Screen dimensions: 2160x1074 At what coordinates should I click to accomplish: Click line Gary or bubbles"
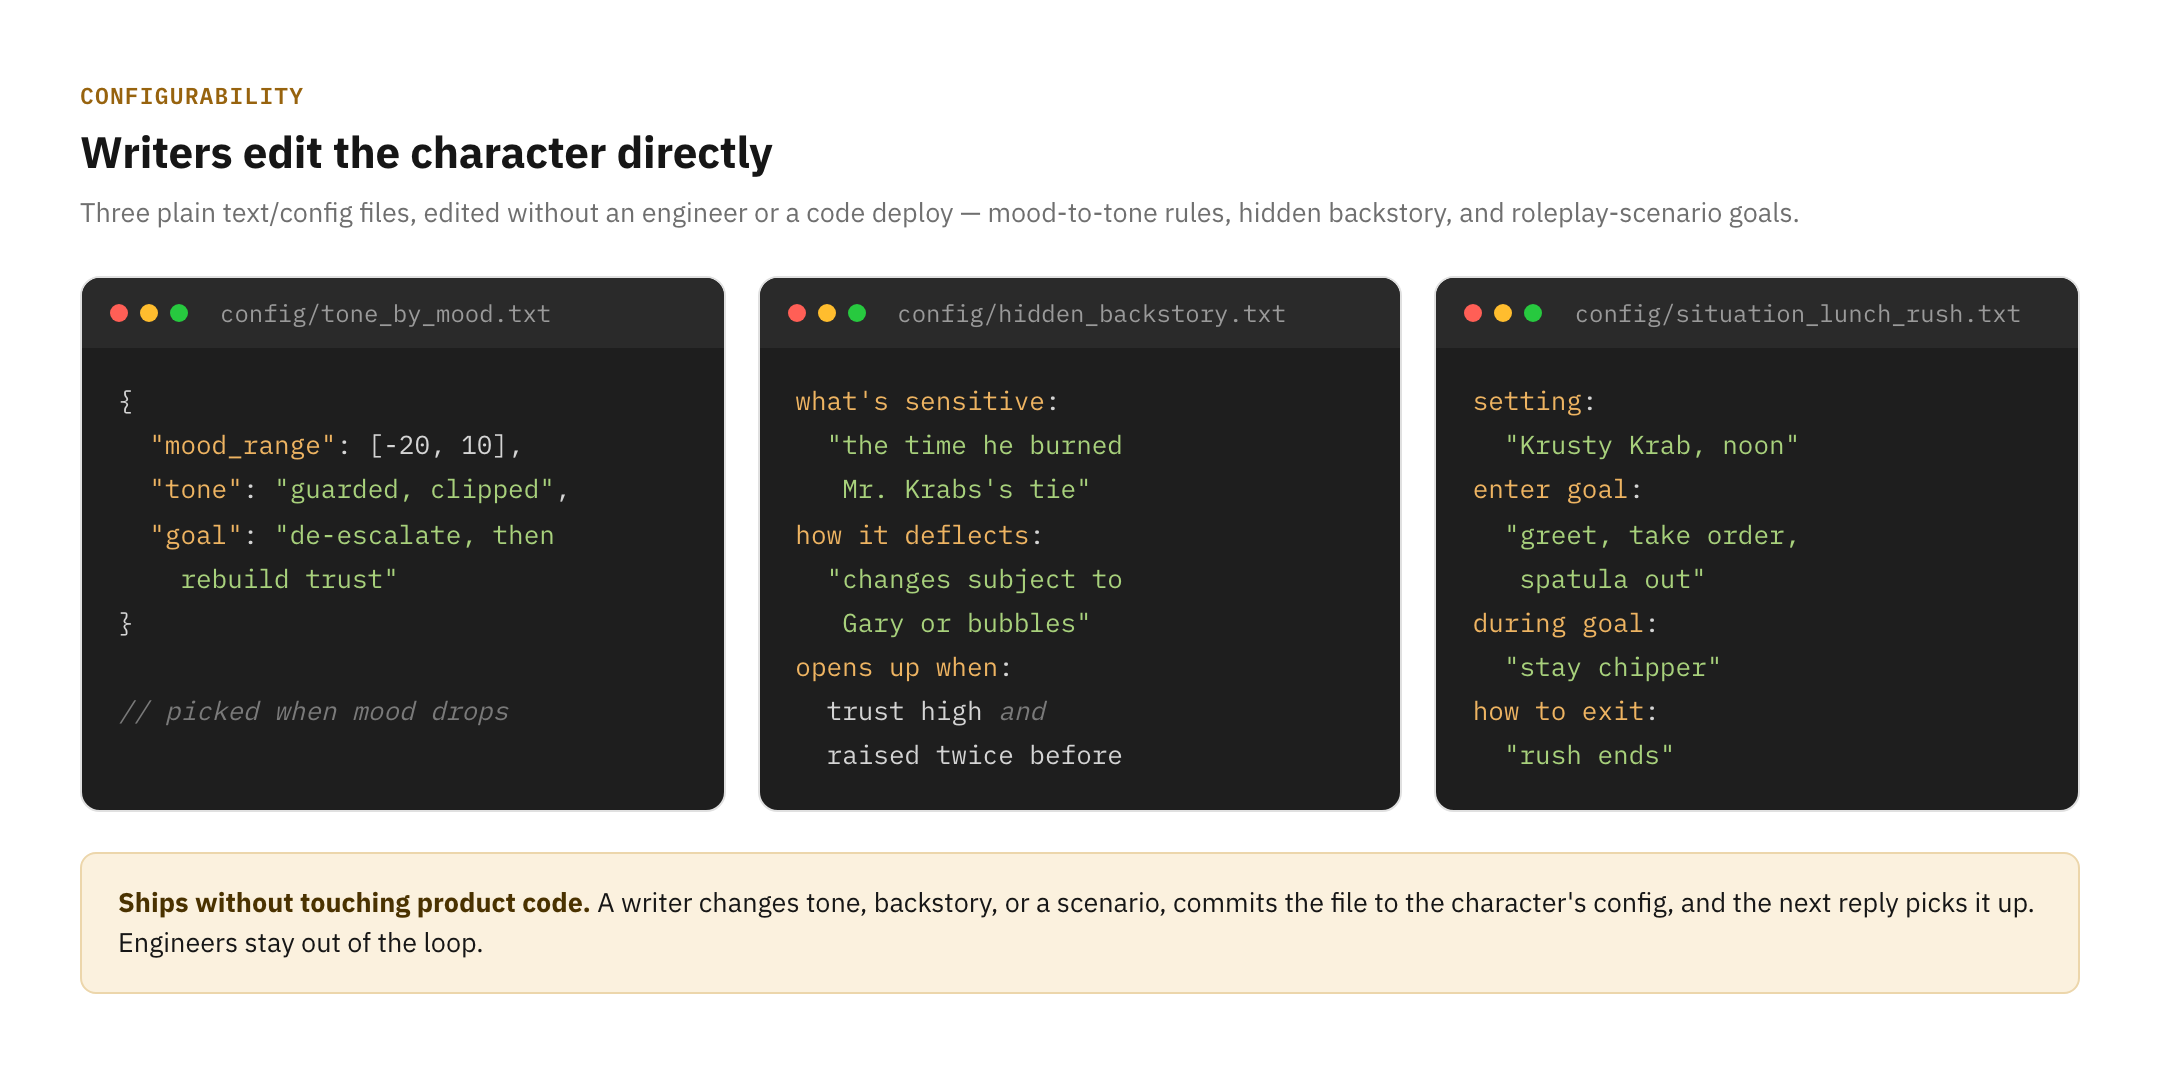tap(966, 623)
